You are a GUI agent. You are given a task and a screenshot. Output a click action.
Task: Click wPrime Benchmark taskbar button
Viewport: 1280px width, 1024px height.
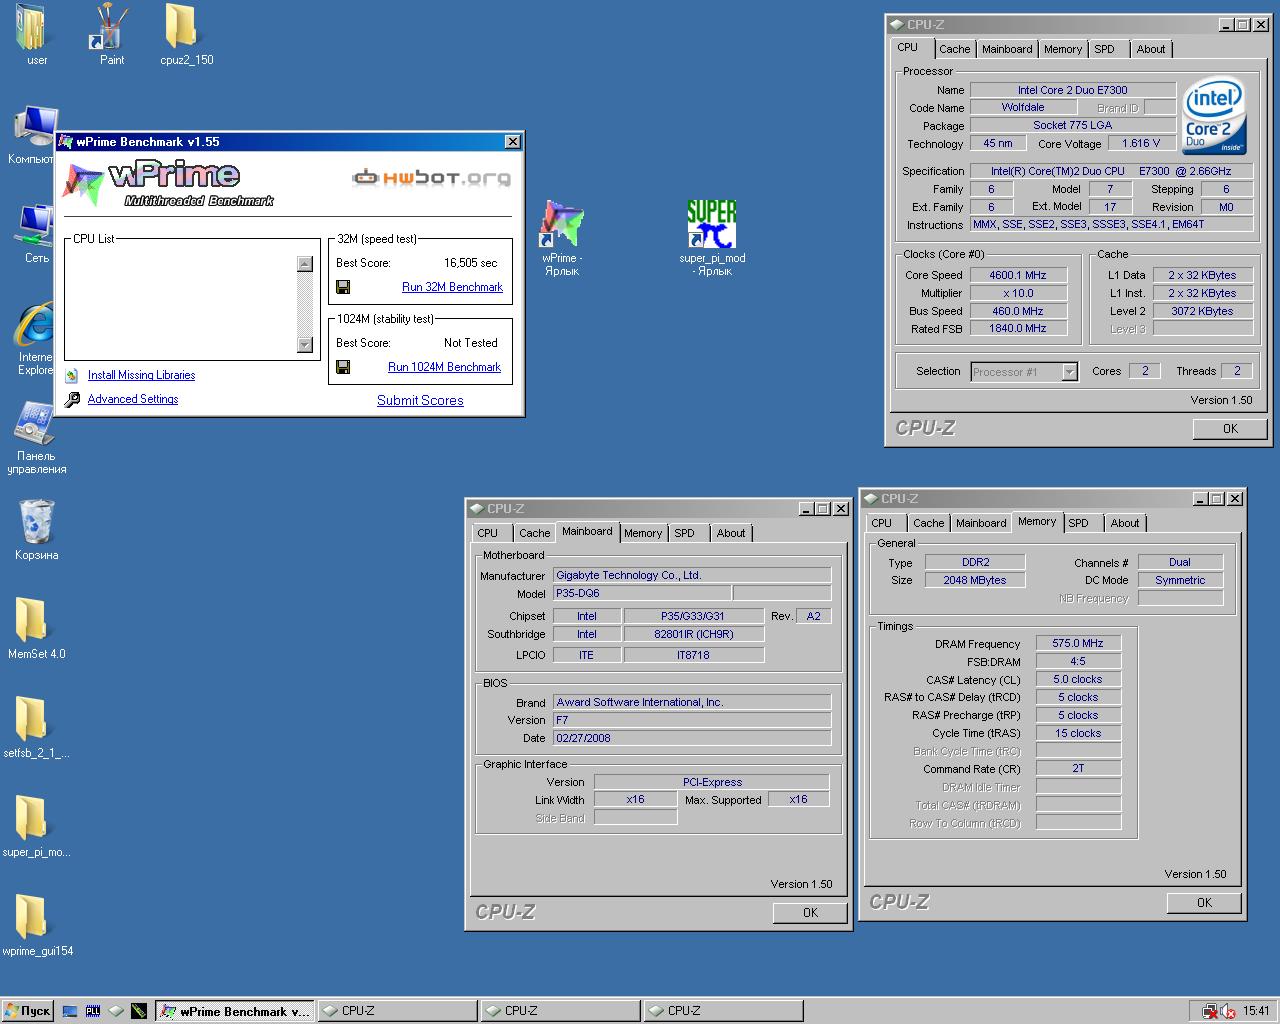pyautogui.click(x=235, y=1011)
